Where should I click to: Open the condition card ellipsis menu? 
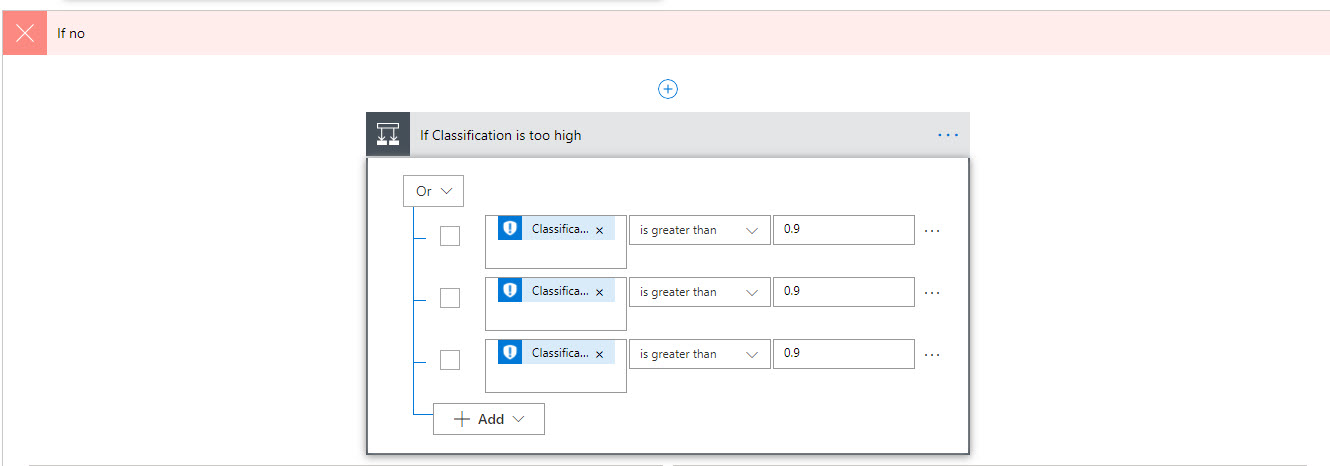click(948, 135)
